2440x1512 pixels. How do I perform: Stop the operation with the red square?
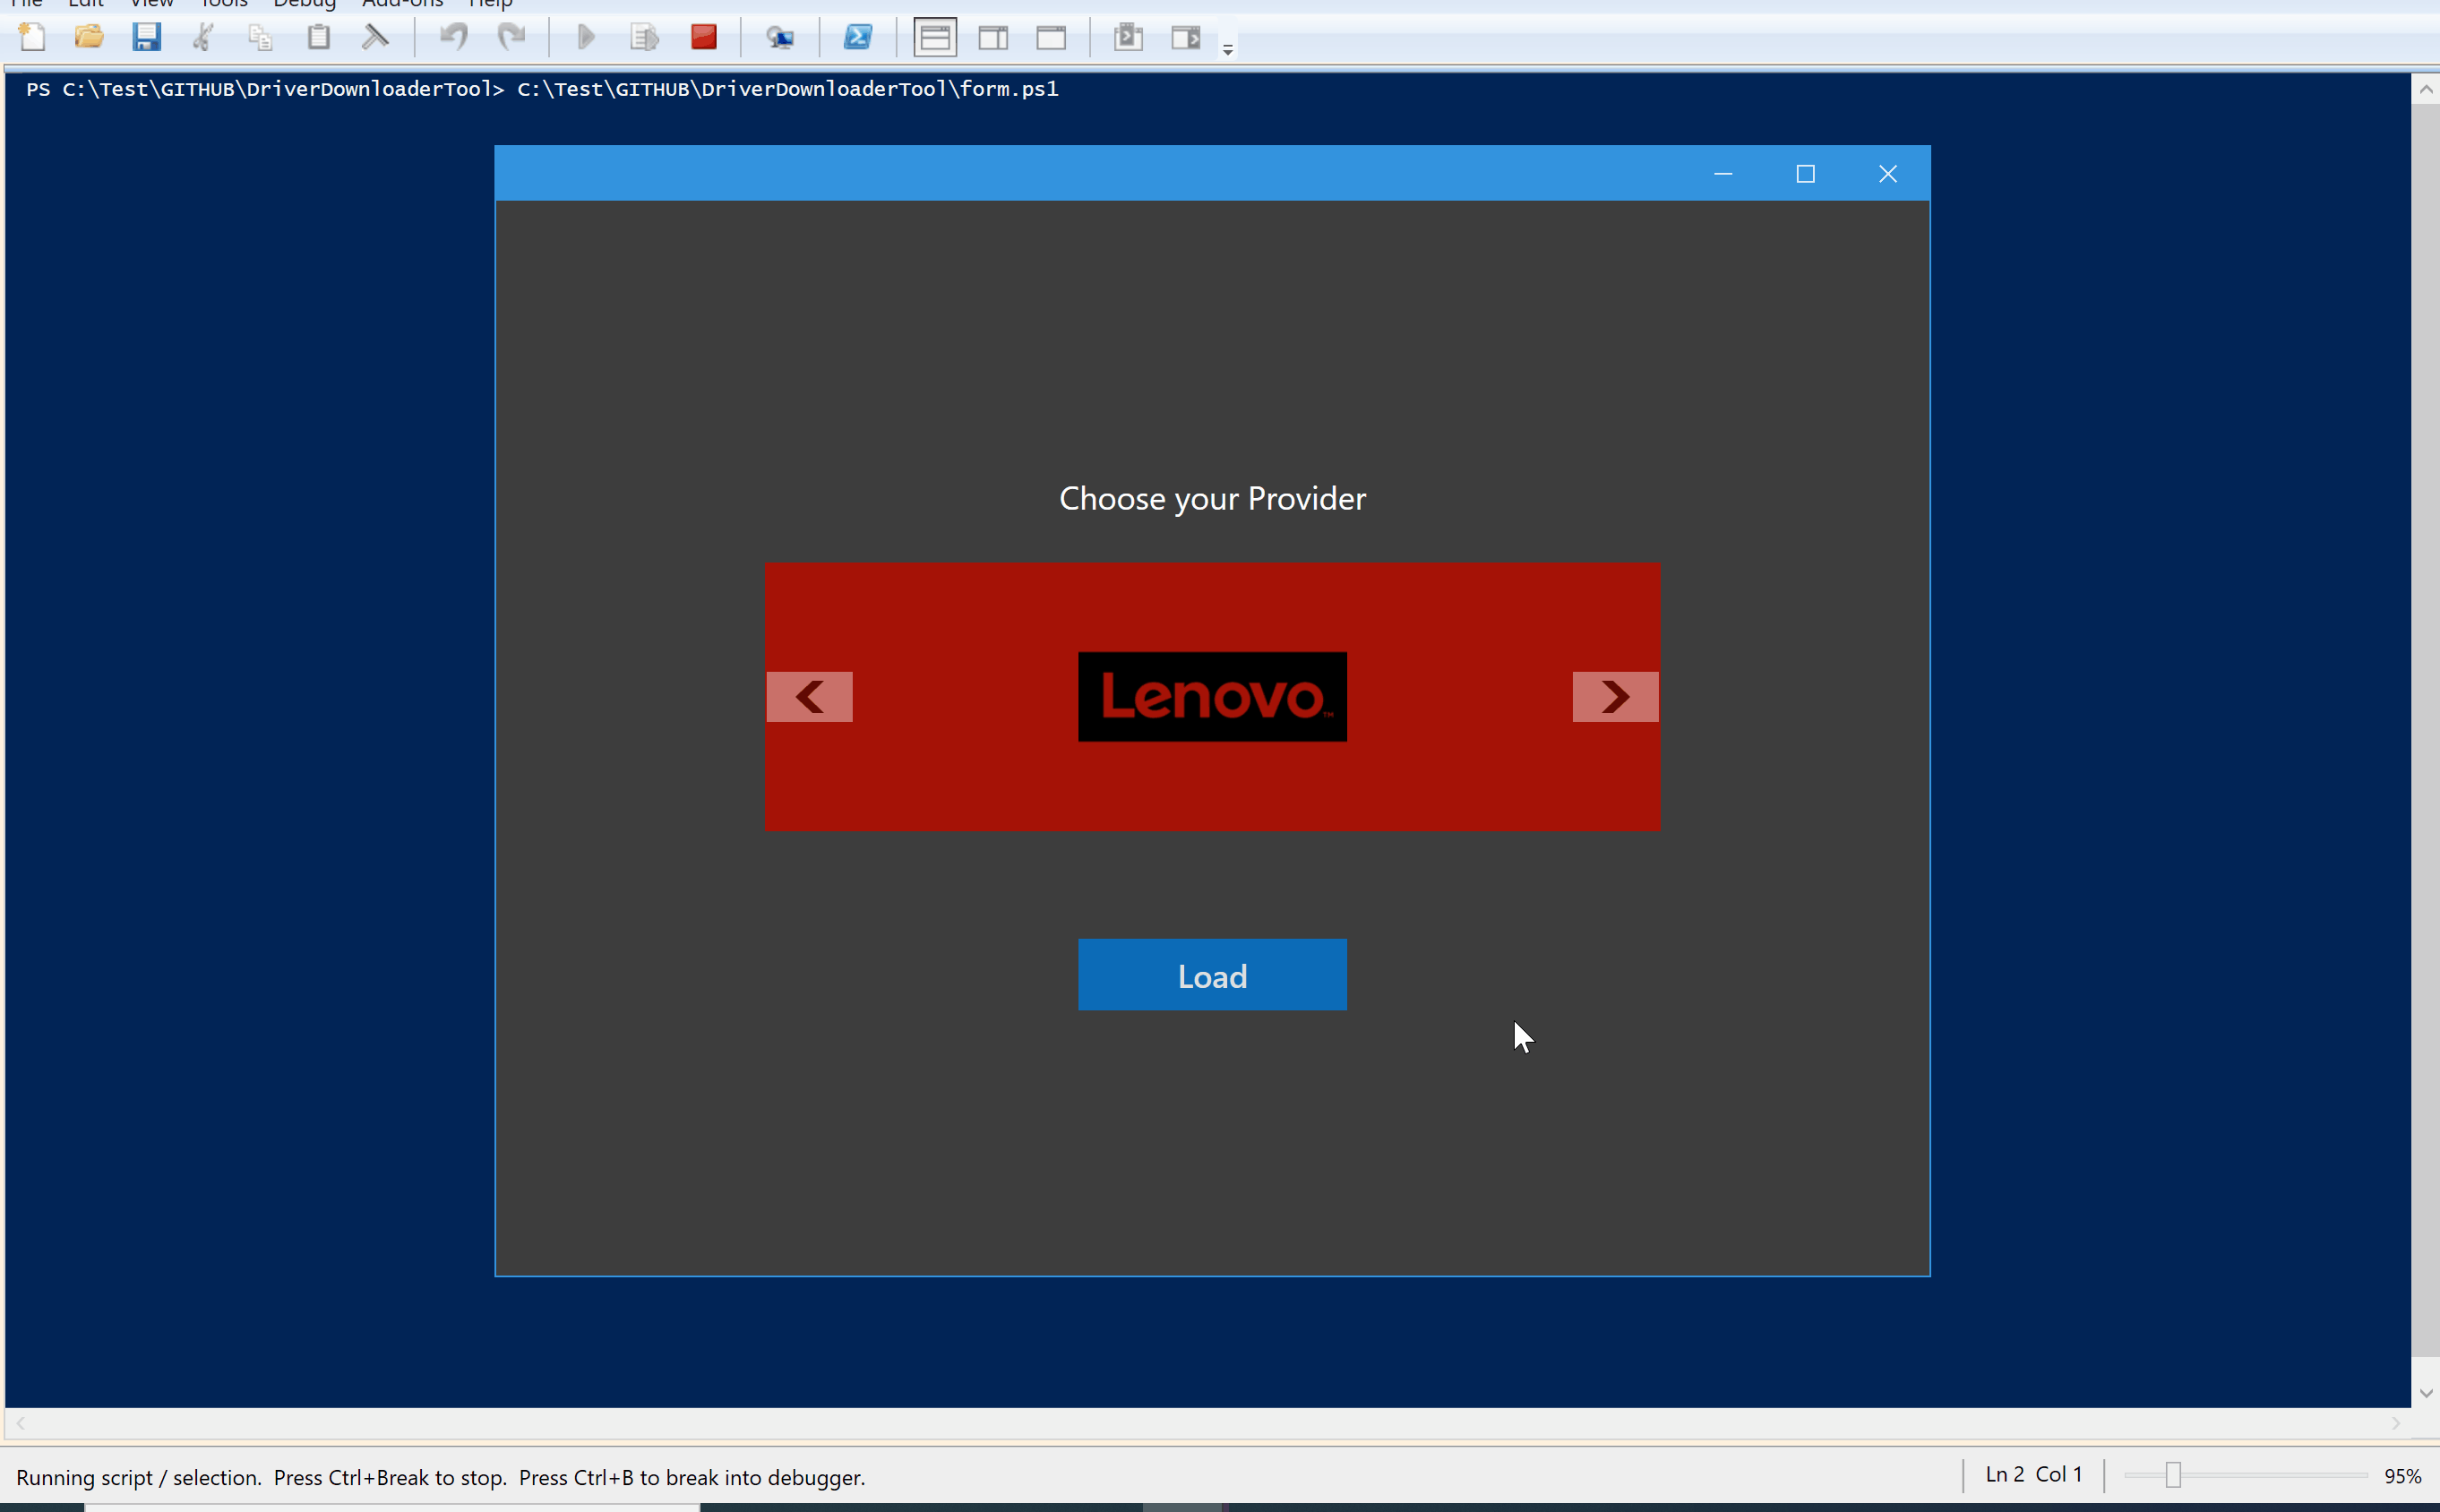point(704,38)
